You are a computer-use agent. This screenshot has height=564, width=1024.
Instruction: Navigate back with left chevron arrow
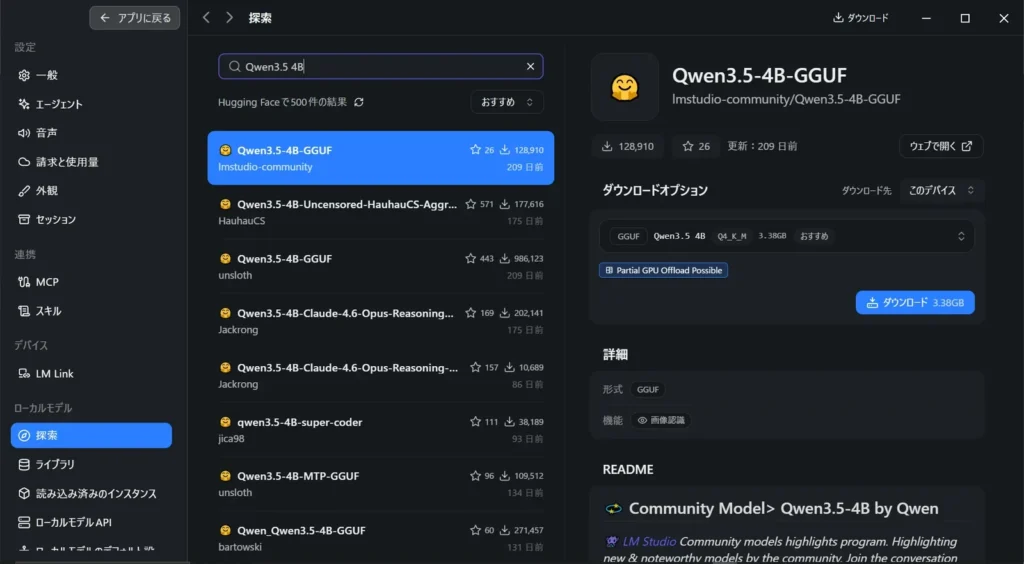(206, 18)
